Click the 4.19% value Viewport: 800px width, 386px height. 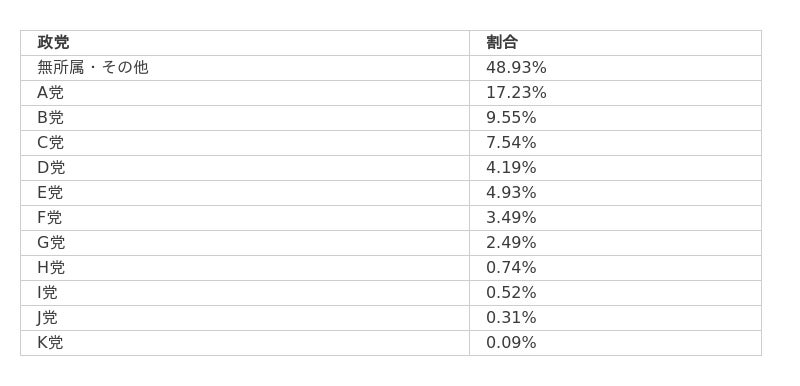(x=511, y=168)
